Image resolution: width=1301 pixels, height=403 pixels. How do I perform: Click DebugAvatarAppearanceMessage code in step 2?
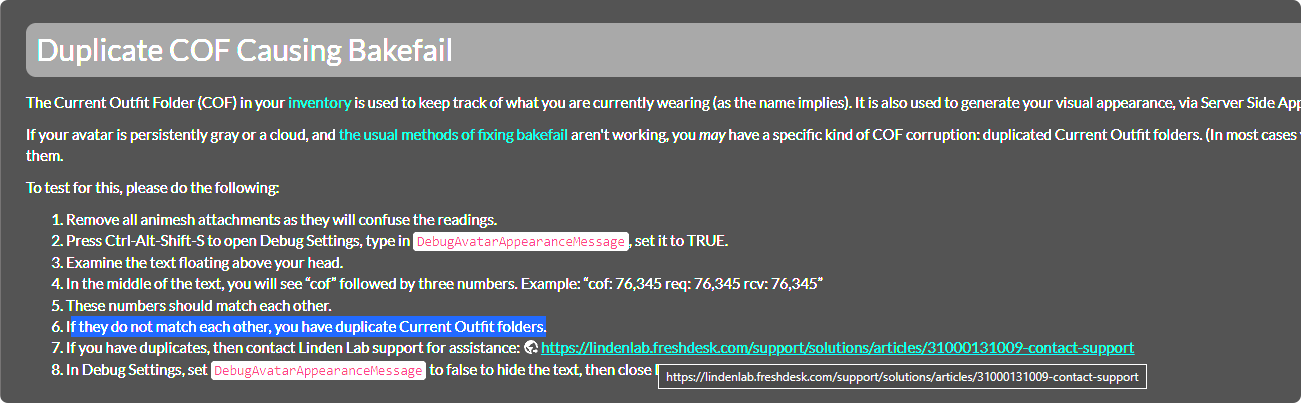pyautogui.click(x=521, y=241)
